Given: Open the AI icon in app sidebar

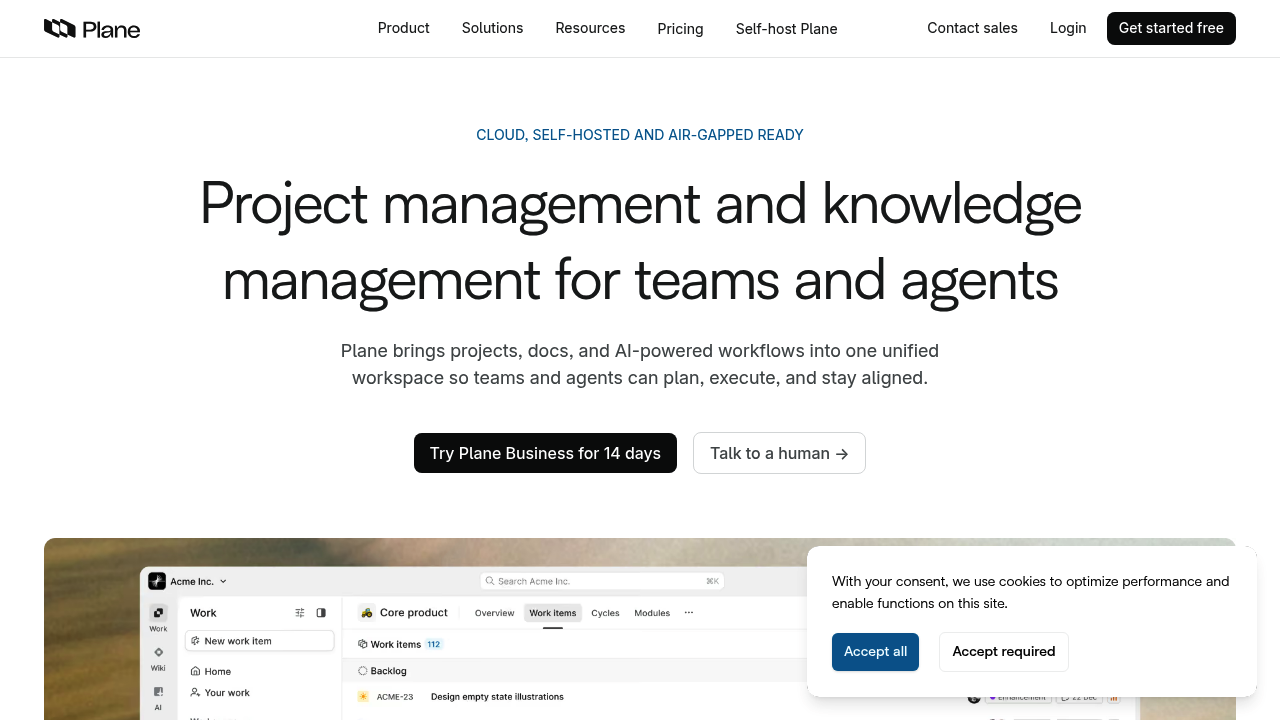Looking at the screenshot, I should [158, 691].
